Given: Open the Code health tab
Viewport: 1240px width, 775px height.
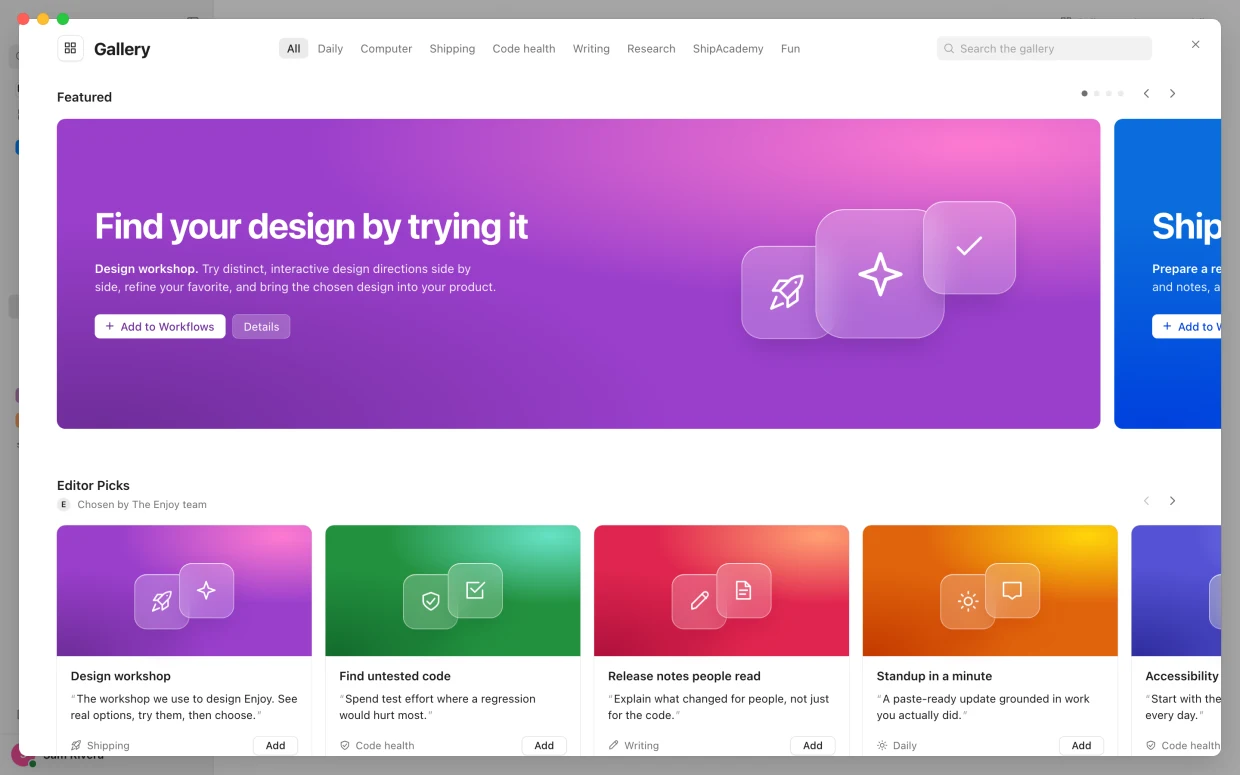Looking at the screenshot, I should pyautogui.click(x=524, y=48).
